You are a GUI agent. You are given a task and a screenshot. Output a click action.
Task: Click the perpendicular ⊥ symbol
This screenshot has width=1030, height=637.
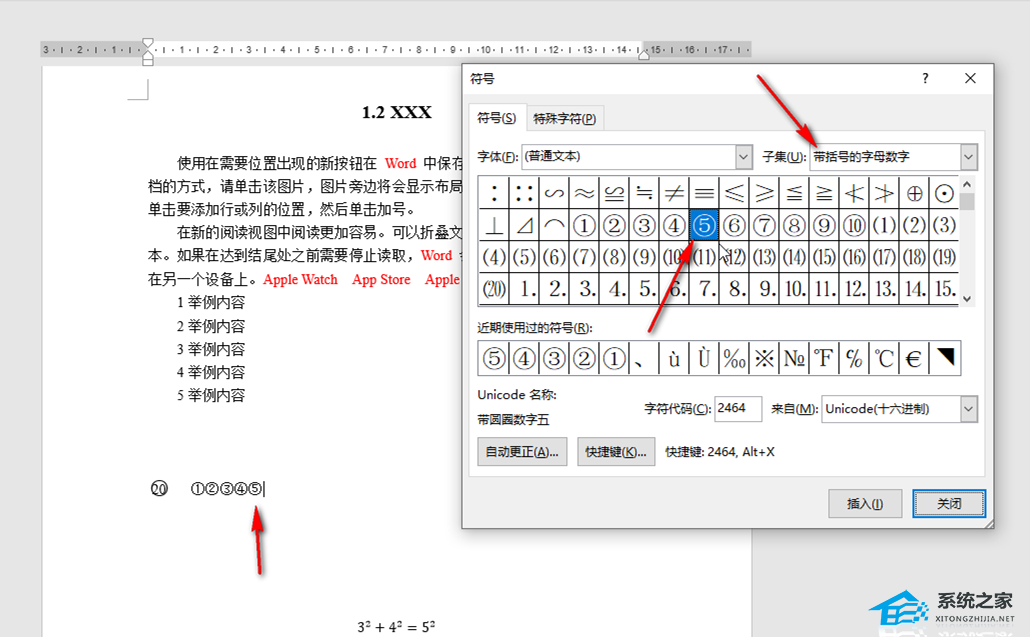click(x=494, y=225)
